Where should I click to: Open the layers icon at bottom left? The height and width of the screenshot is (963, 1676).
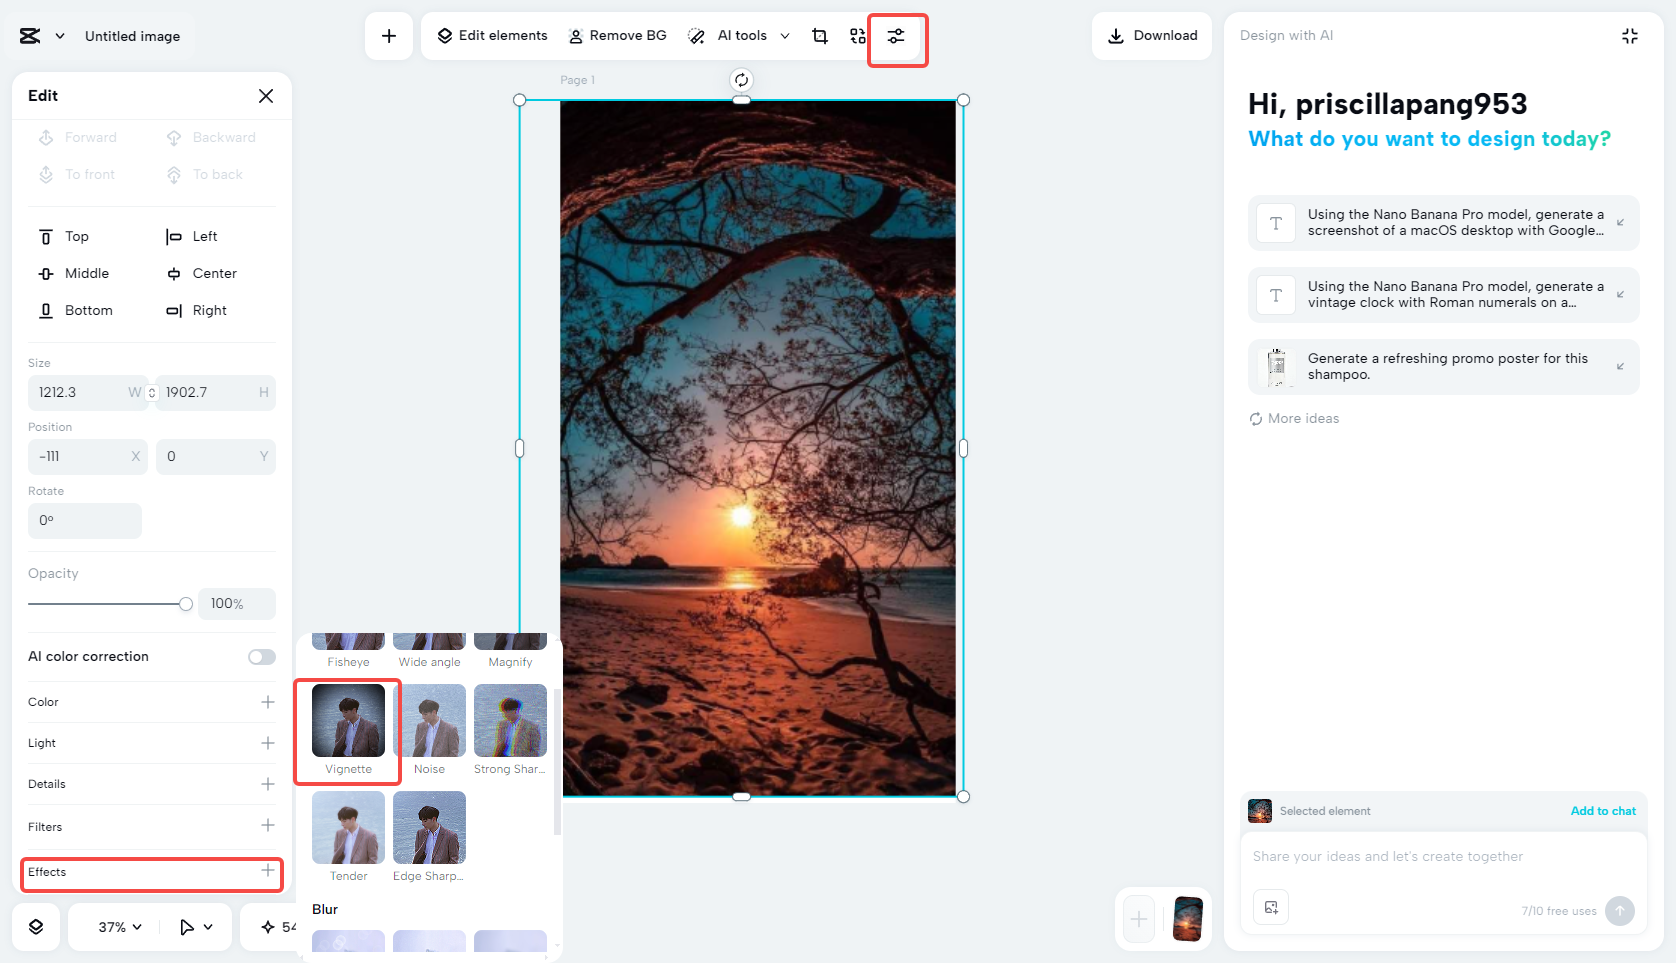(36, 927)
